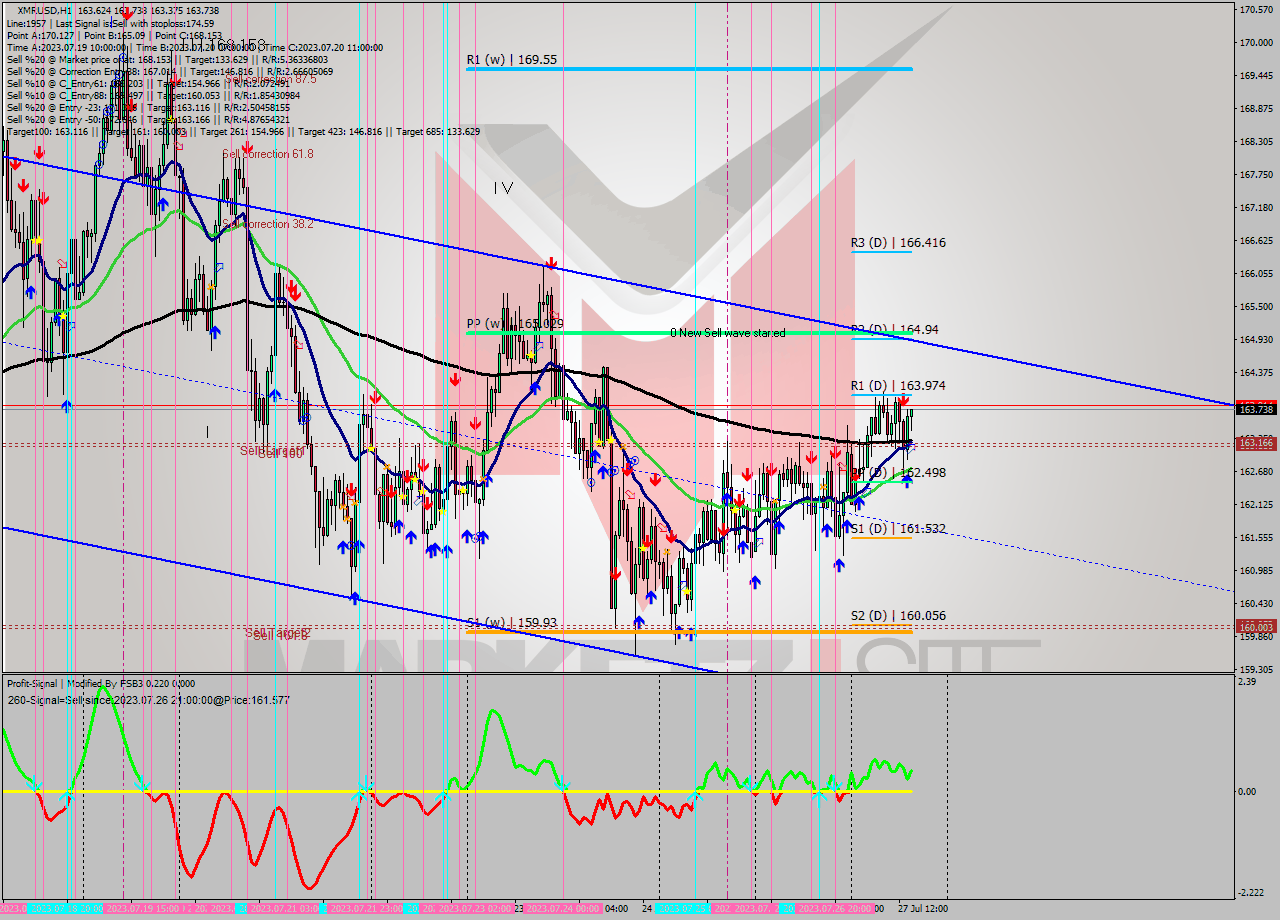This screenshot has width=1280, height=920.
Task: Select the 'Sell correction 61.8' label
Action: [x=267, y=154]
